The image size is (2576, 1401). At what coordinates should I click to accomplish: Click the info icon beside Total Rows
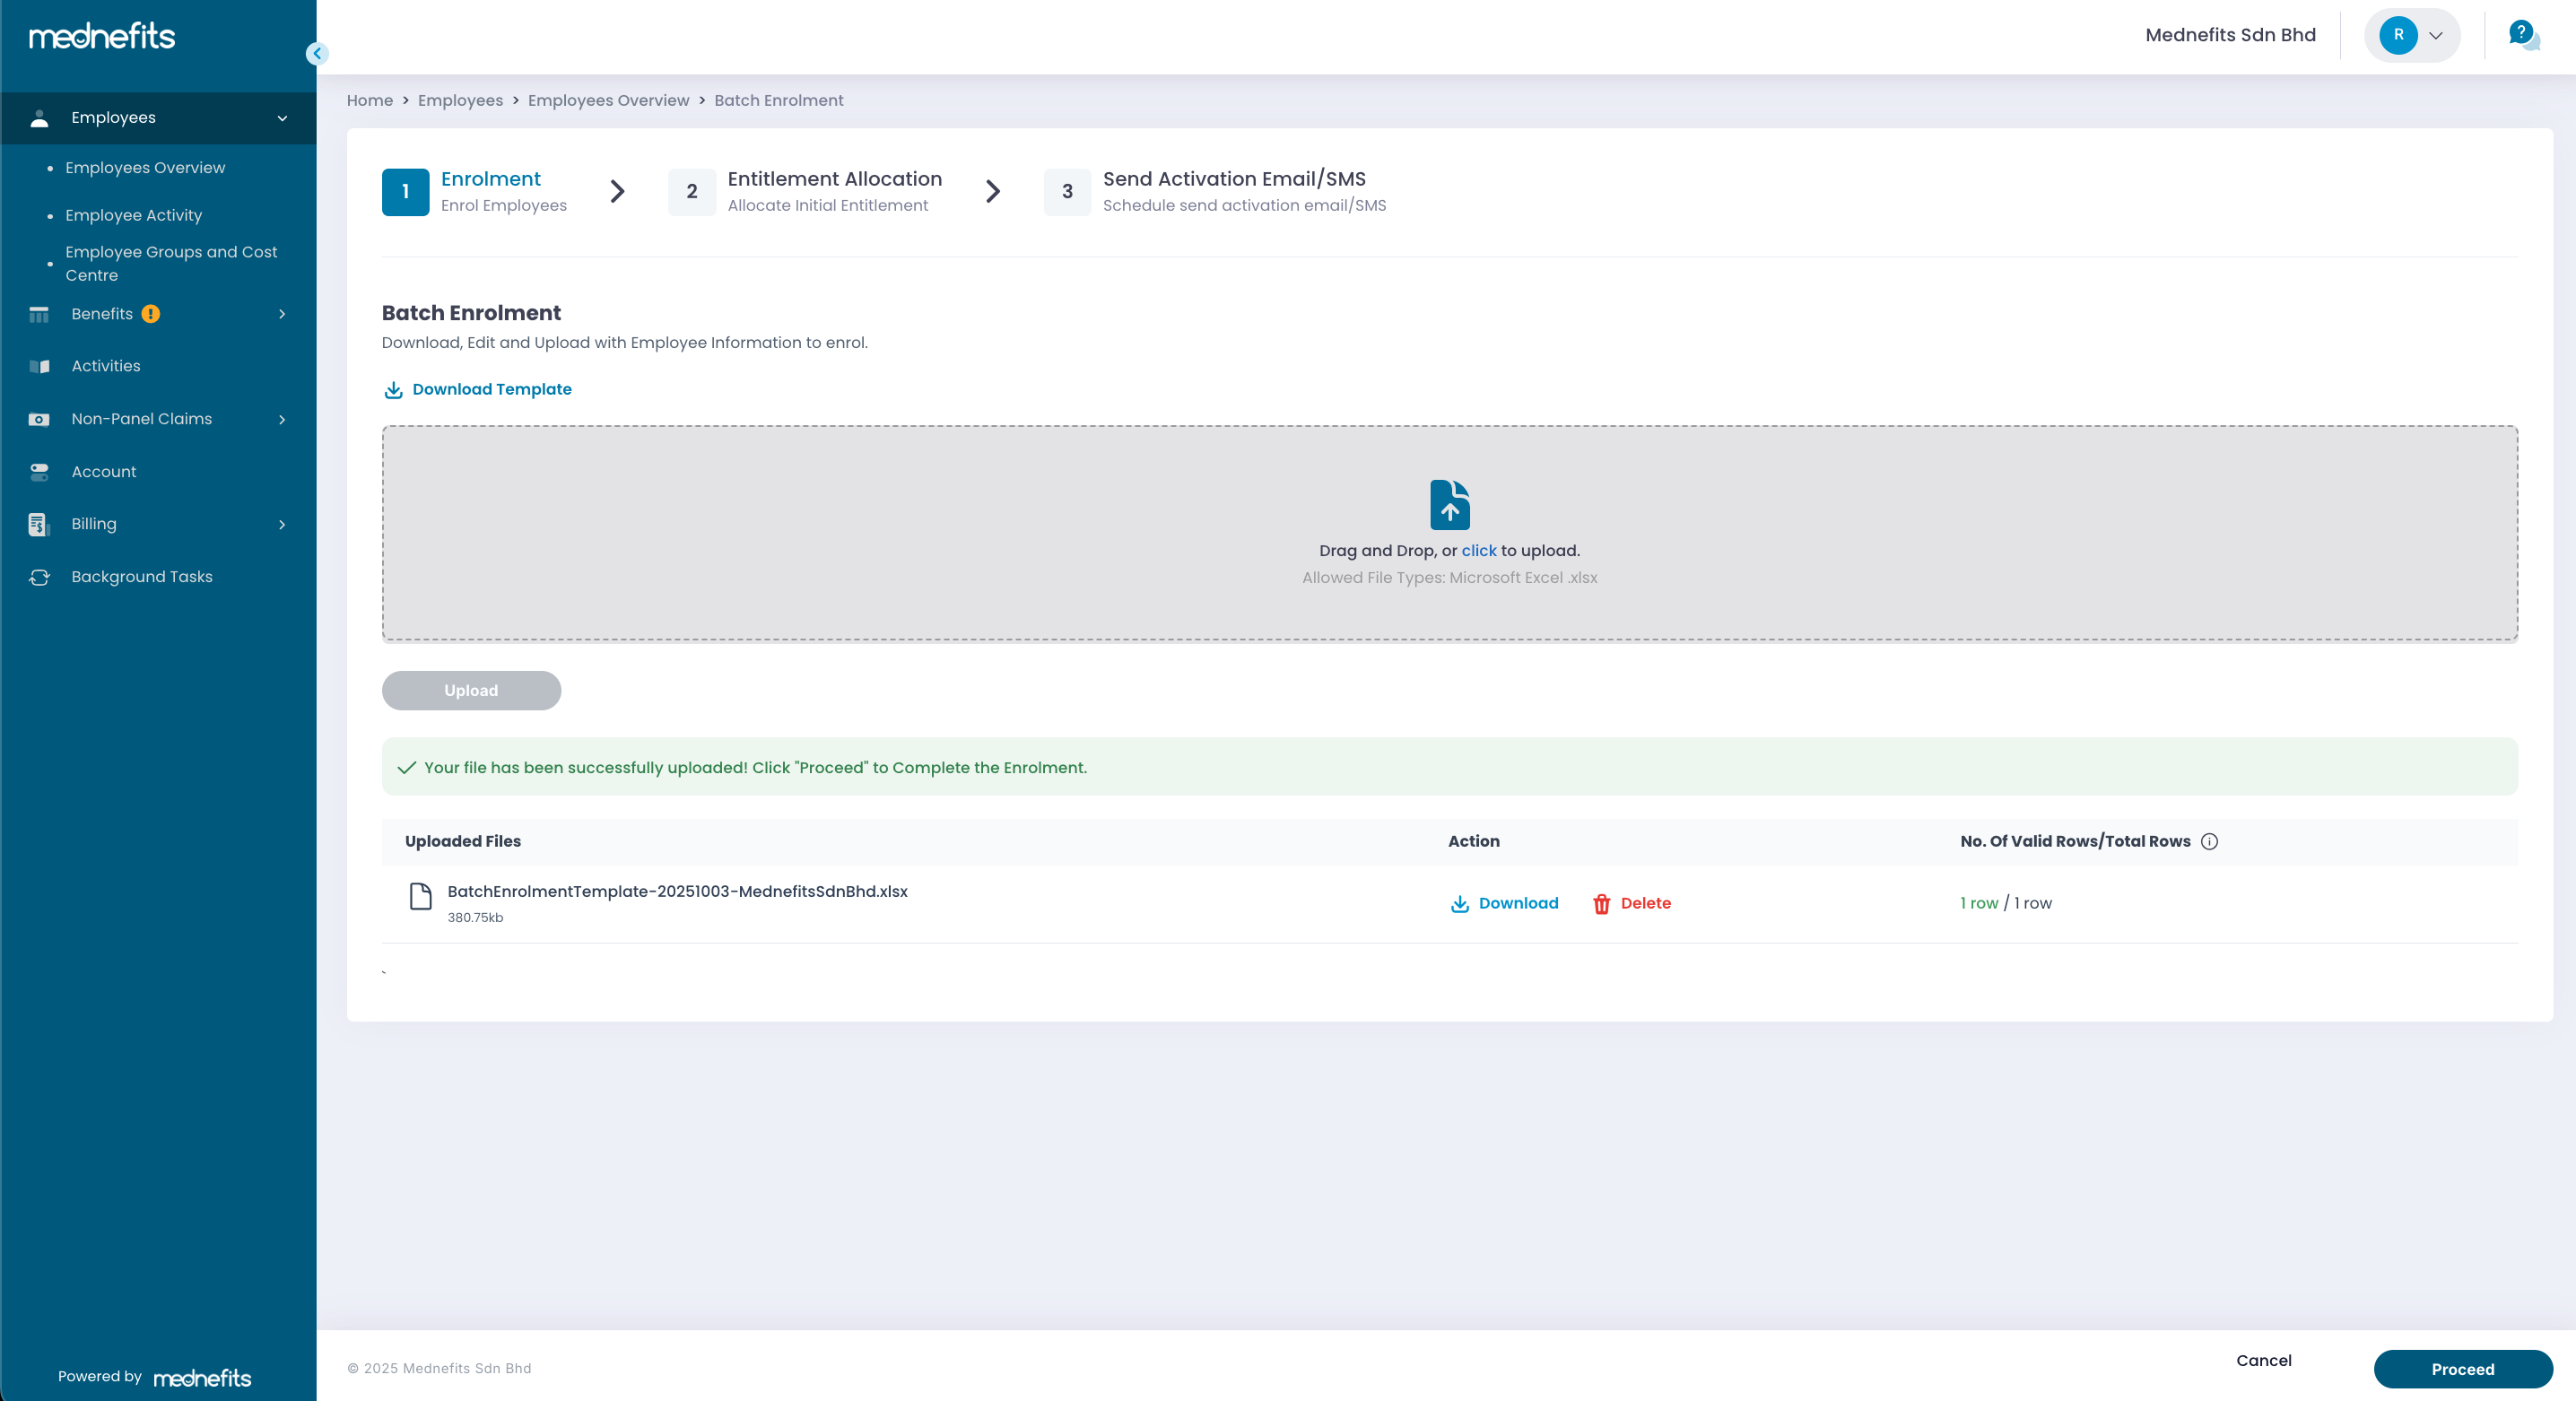[x=2209, y=841]
